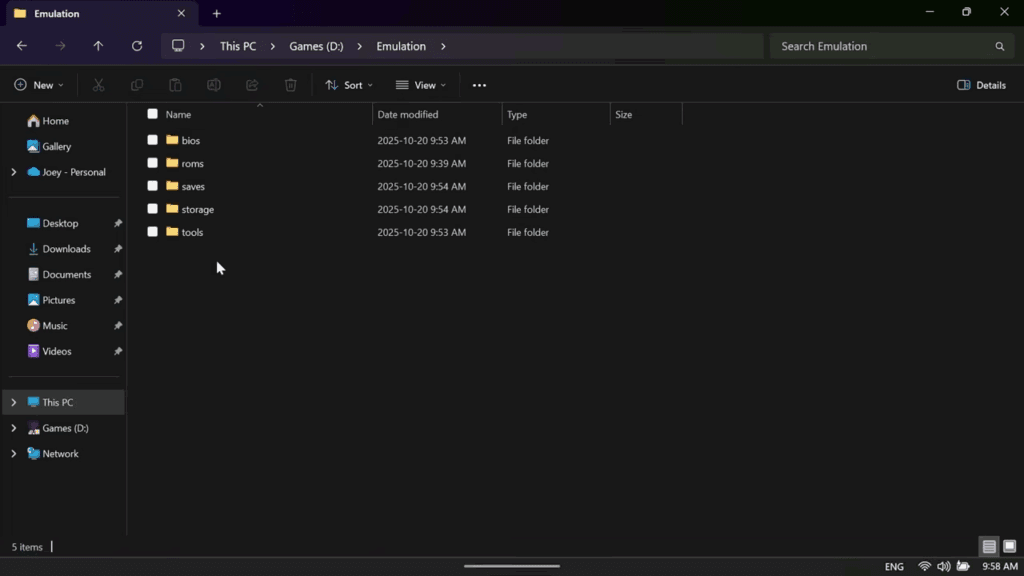The image size is (1024, 576).
Task: Open the network status icon in system tray
Action: [x=926, y=565]
